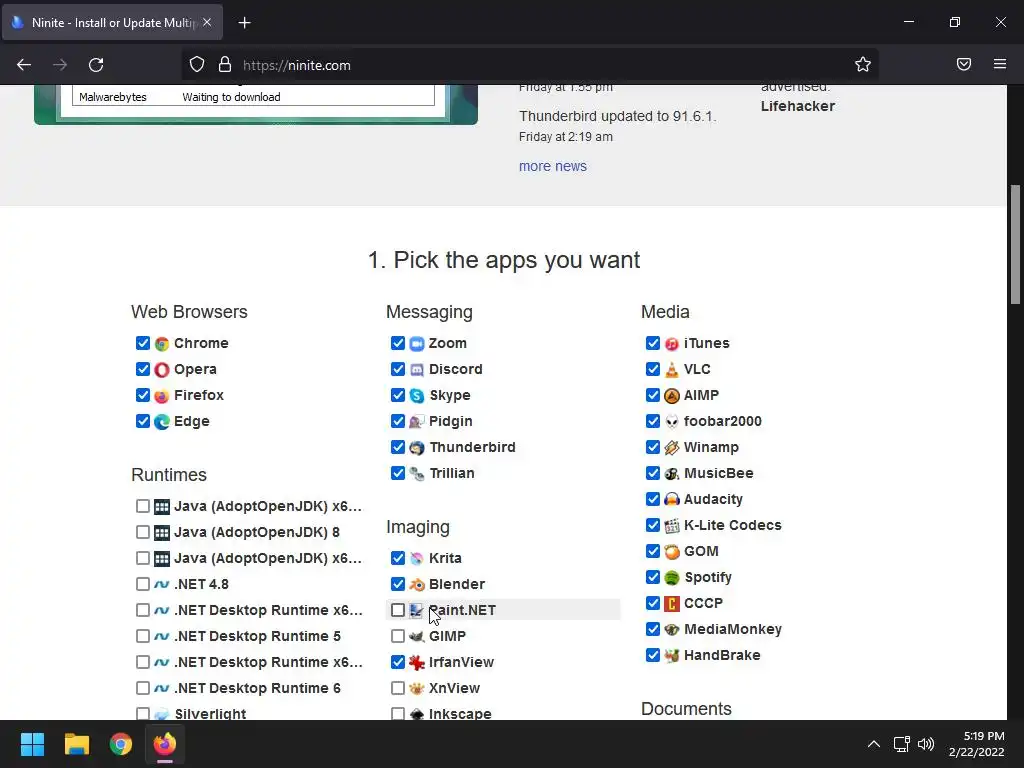Launch Chrome from the taskbar

[x=121, y=744]
